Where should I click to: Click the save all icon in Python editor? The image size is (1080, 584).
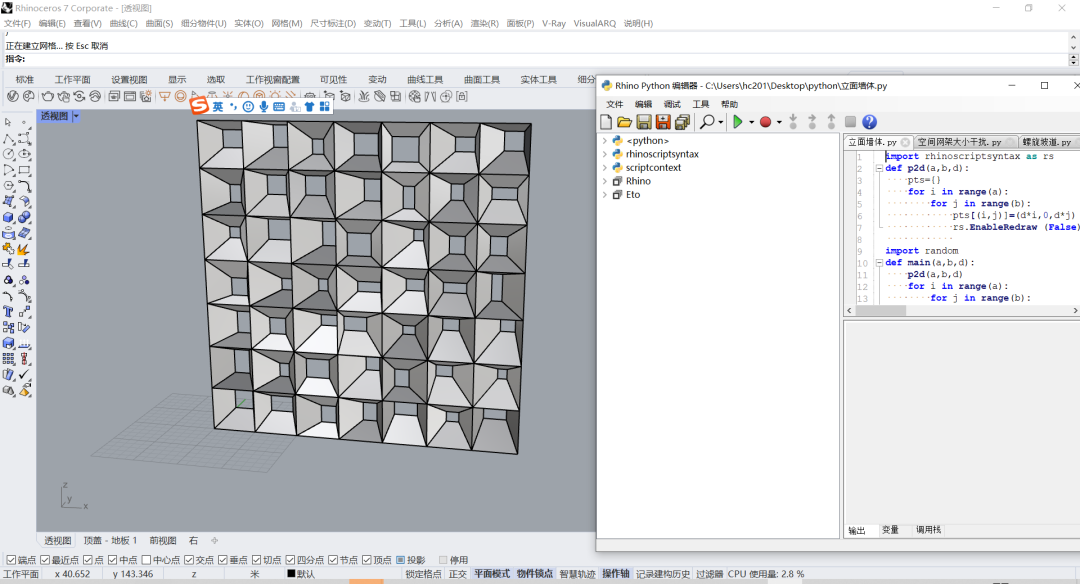click(x=682, y=122)
